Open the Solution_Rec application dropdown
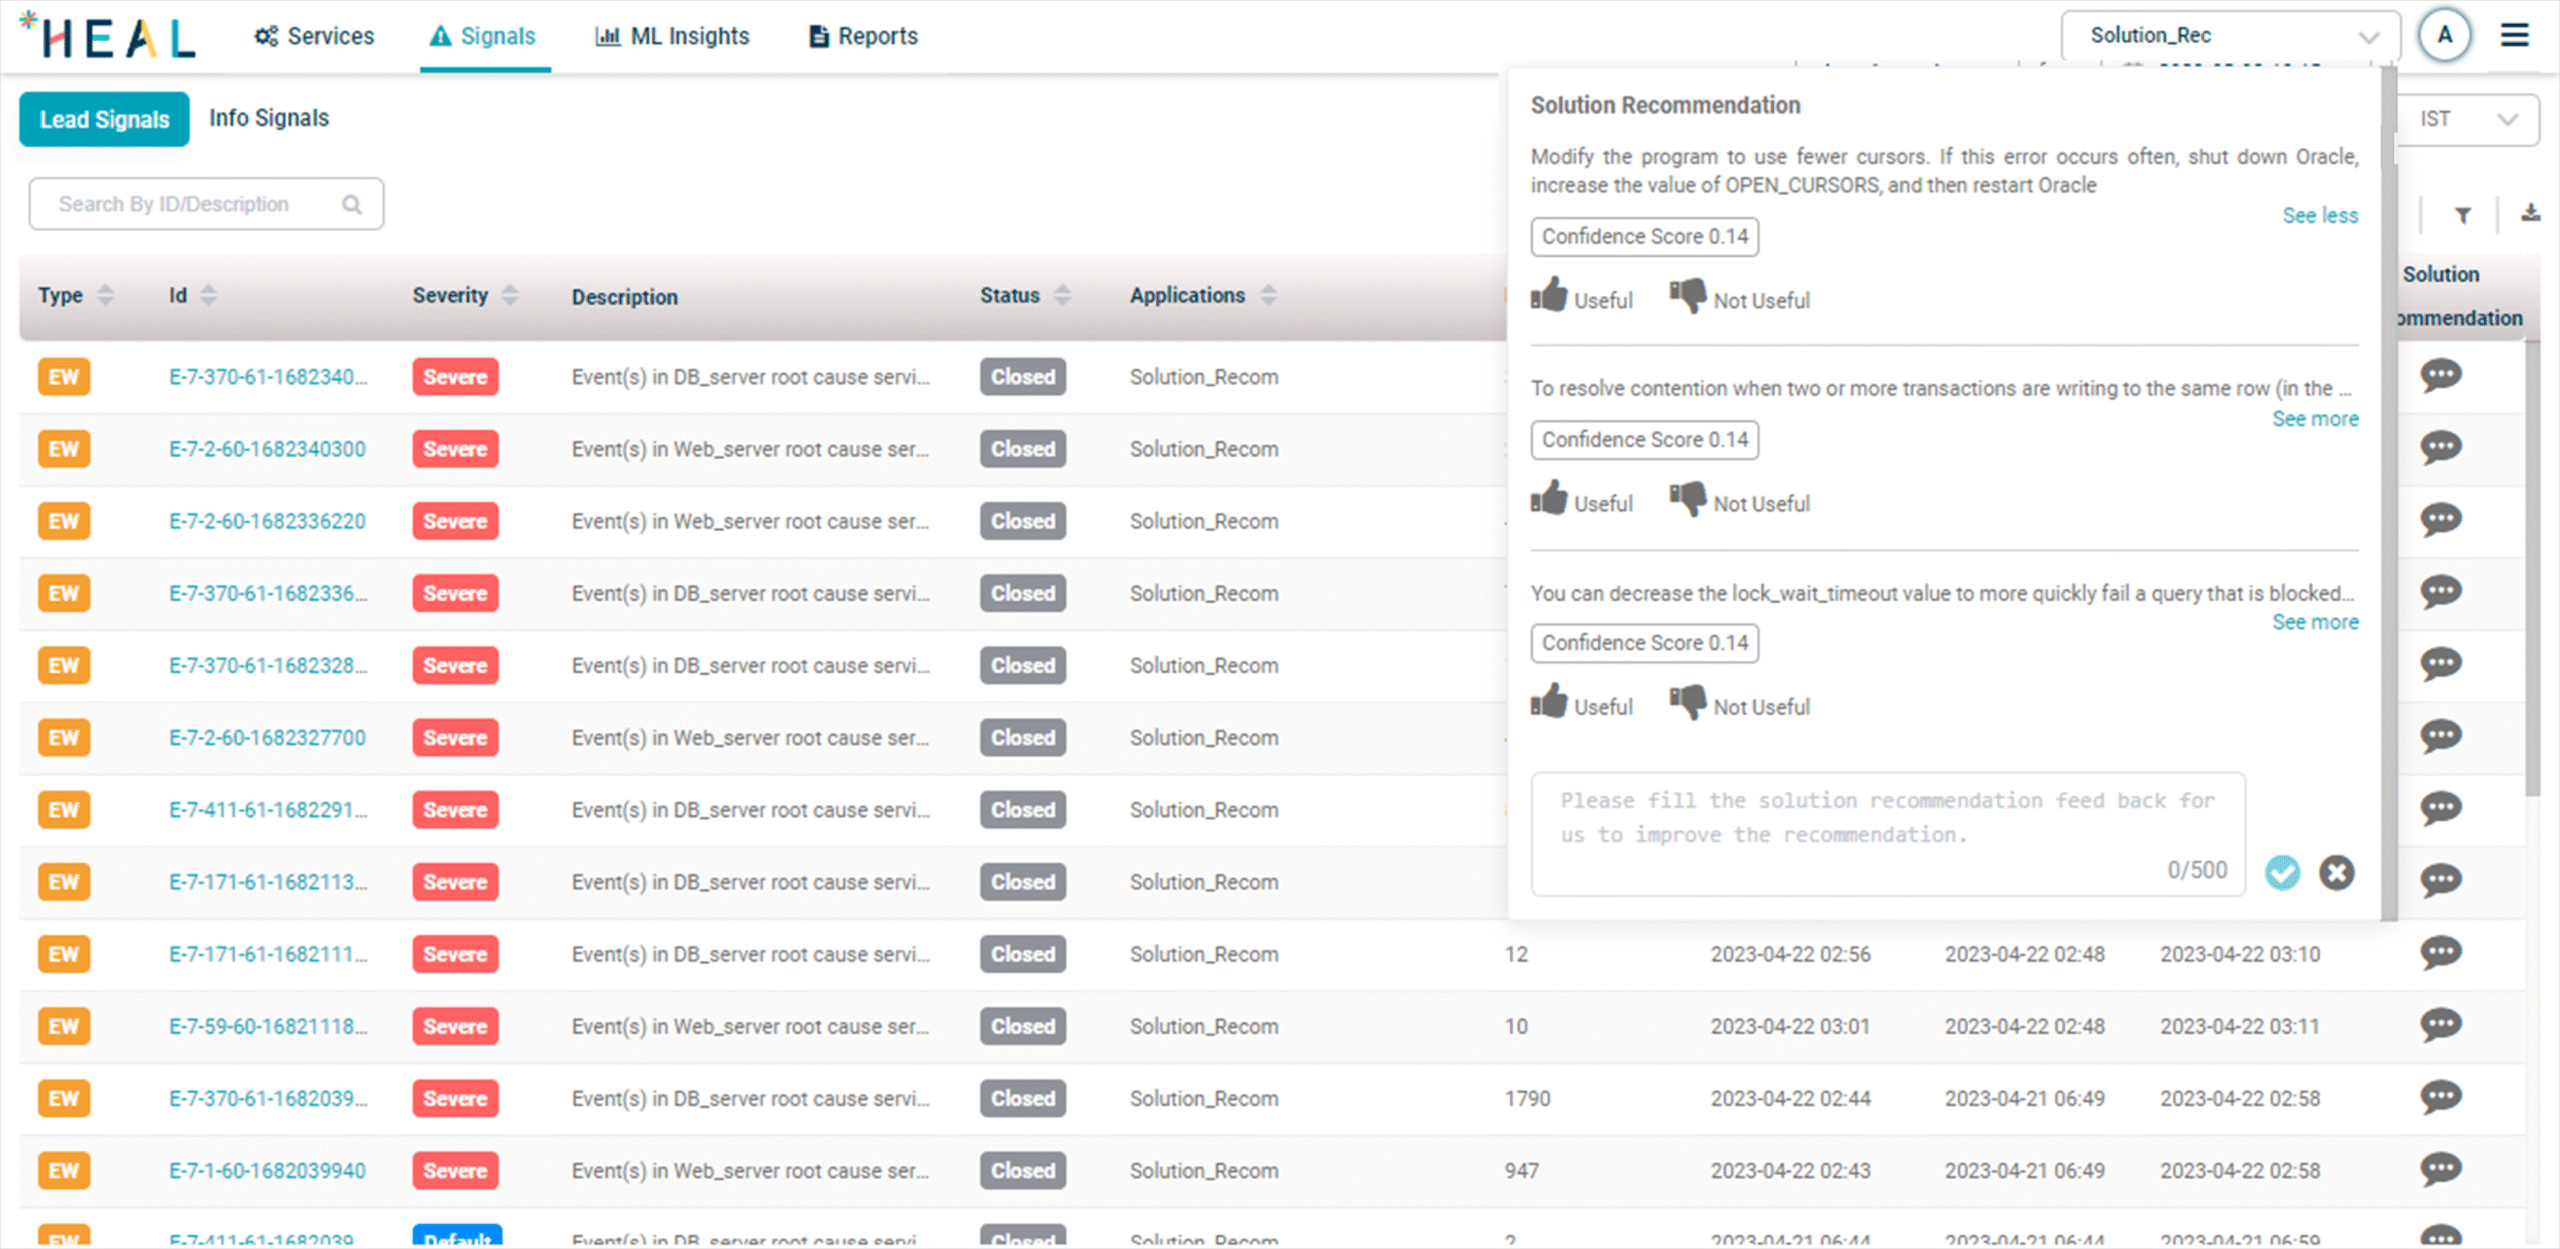The image size is (2560, 1249). click(2230, 36)
